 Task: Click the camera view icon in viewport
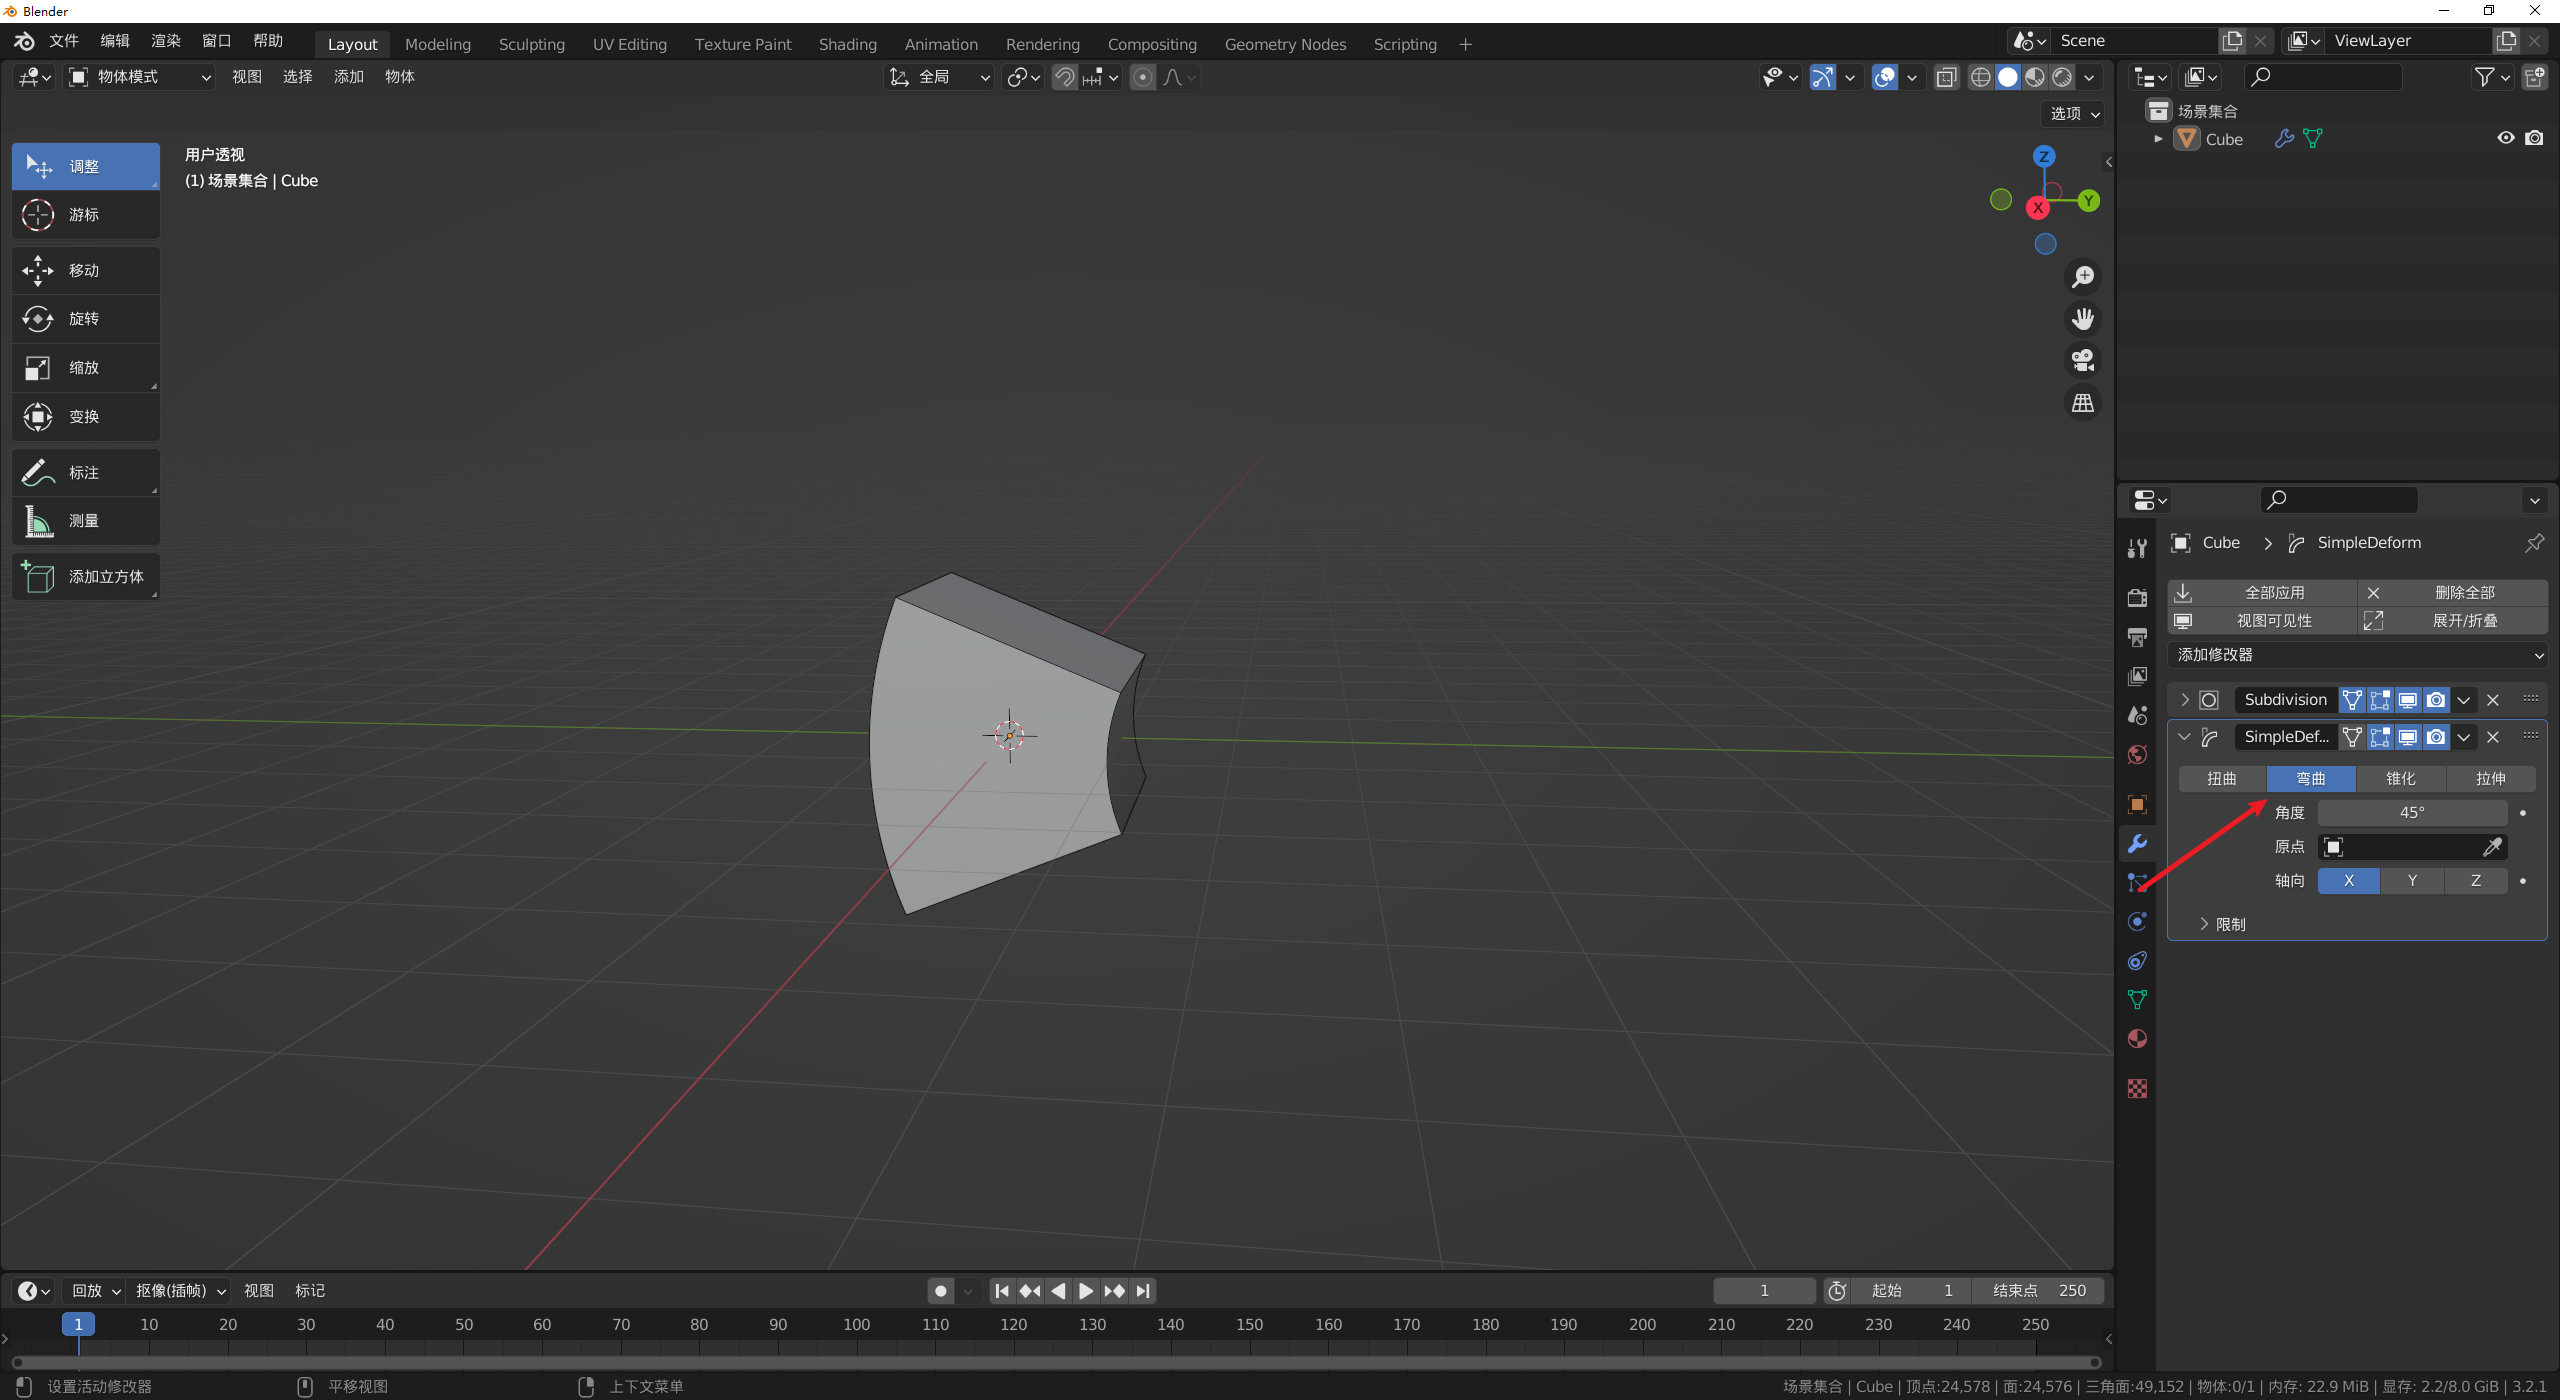(2083, 360)
